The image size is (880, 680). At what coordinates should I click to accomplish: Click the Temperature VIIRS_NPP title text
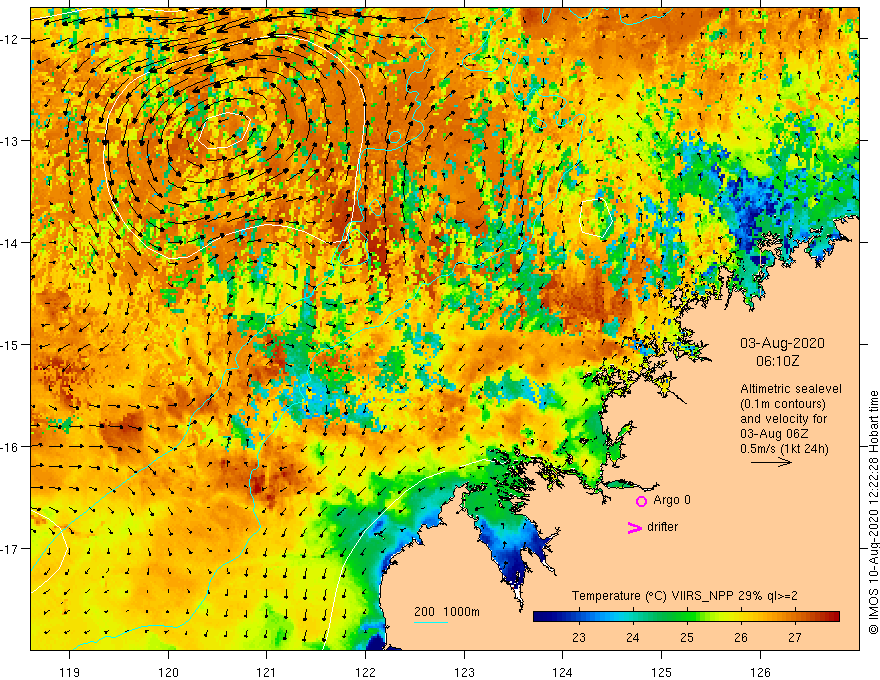click(684, 596)
